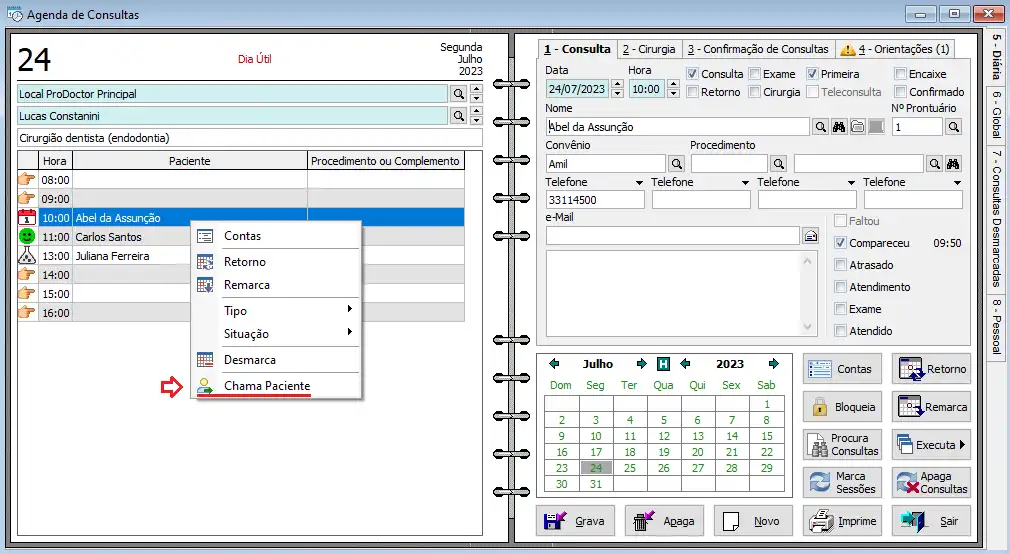Click the binoculars icon next to patient name
Screen dimensions: 1010x554
pyautogui.click(x=839, y=127)
